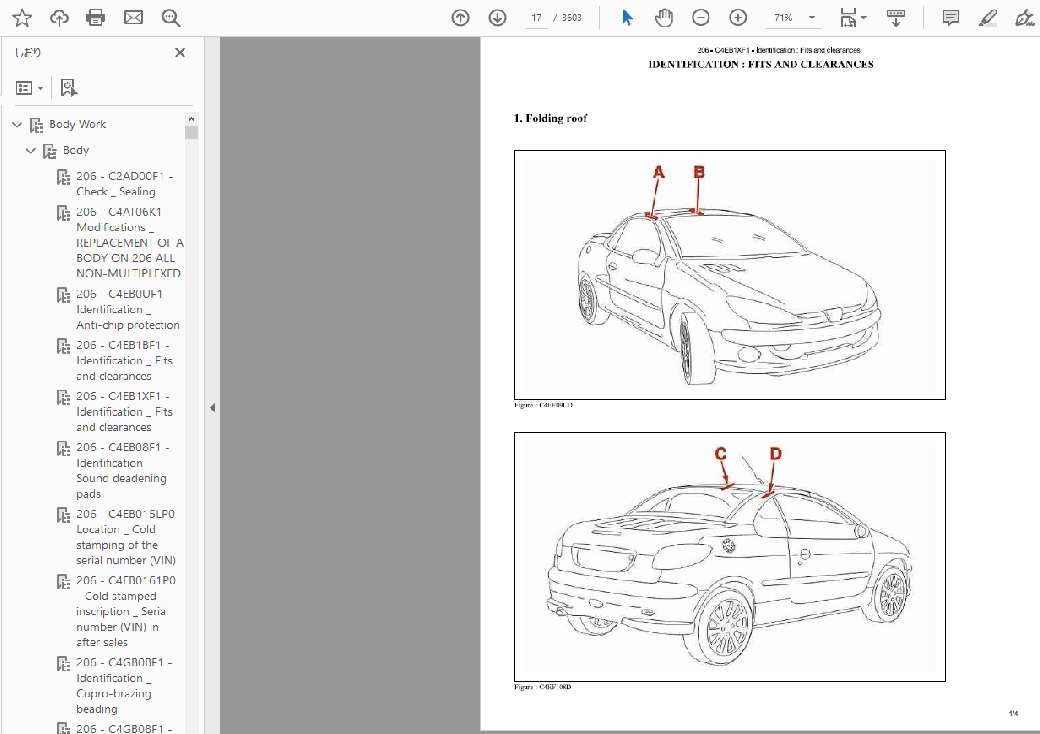Viewport: 1040px width, 734px height.
Task: Choose the hand pan tool
Action: [x=663, y=18]
